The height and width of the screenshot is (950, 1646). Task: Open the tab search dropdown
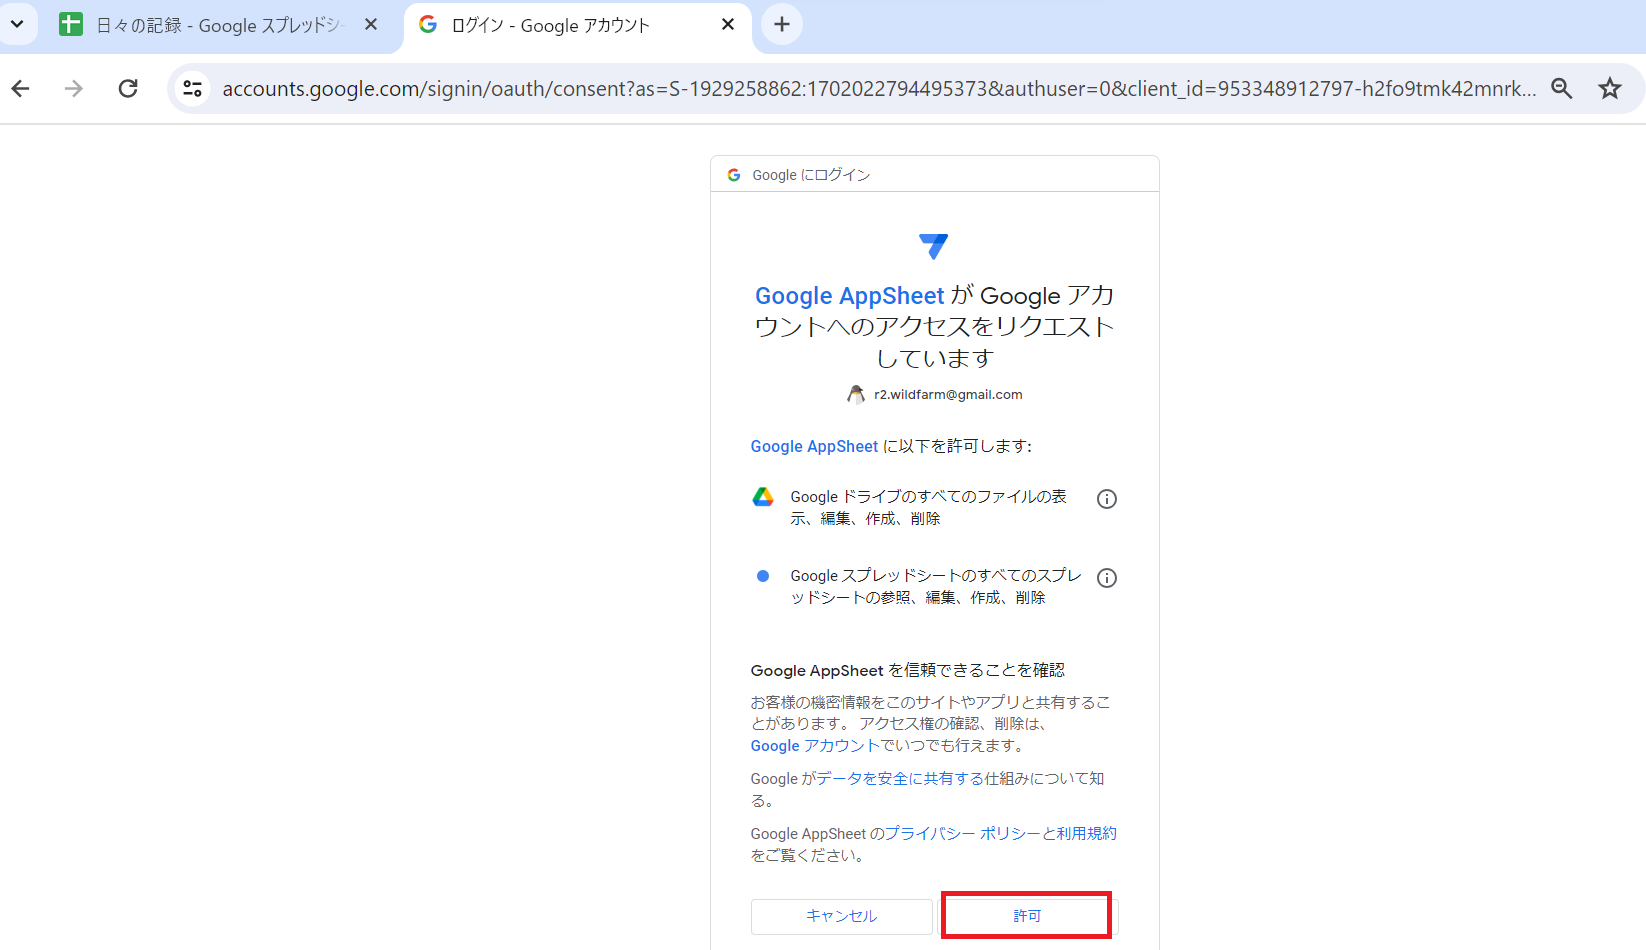click(17, 24)
